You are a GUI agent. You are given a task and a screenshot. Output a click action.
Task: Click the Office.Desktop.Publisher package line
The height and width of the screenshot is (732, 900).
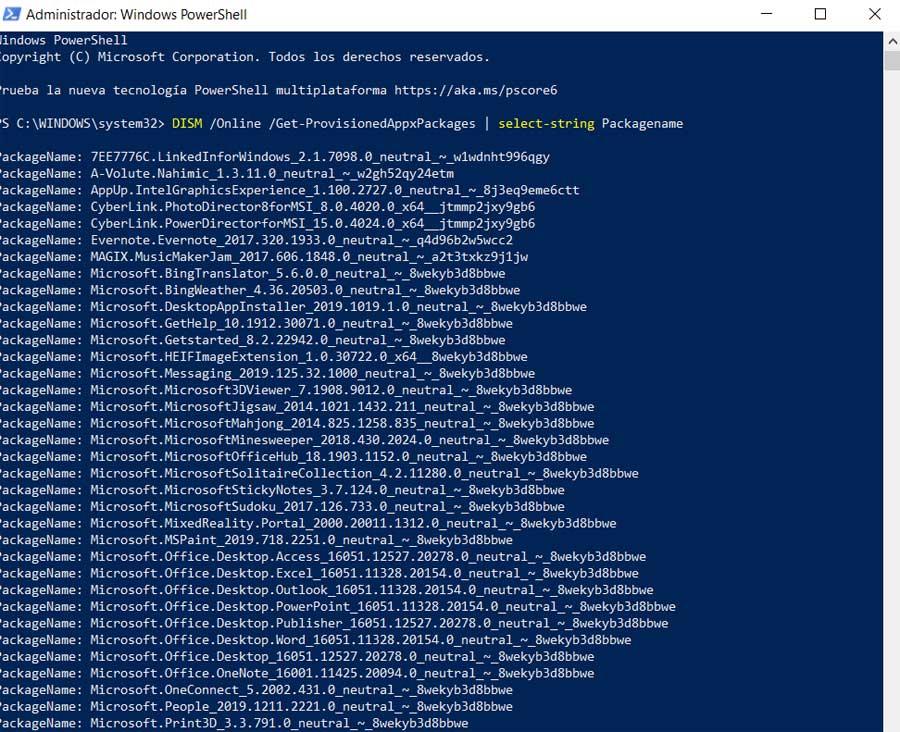(x=334, y=623)
